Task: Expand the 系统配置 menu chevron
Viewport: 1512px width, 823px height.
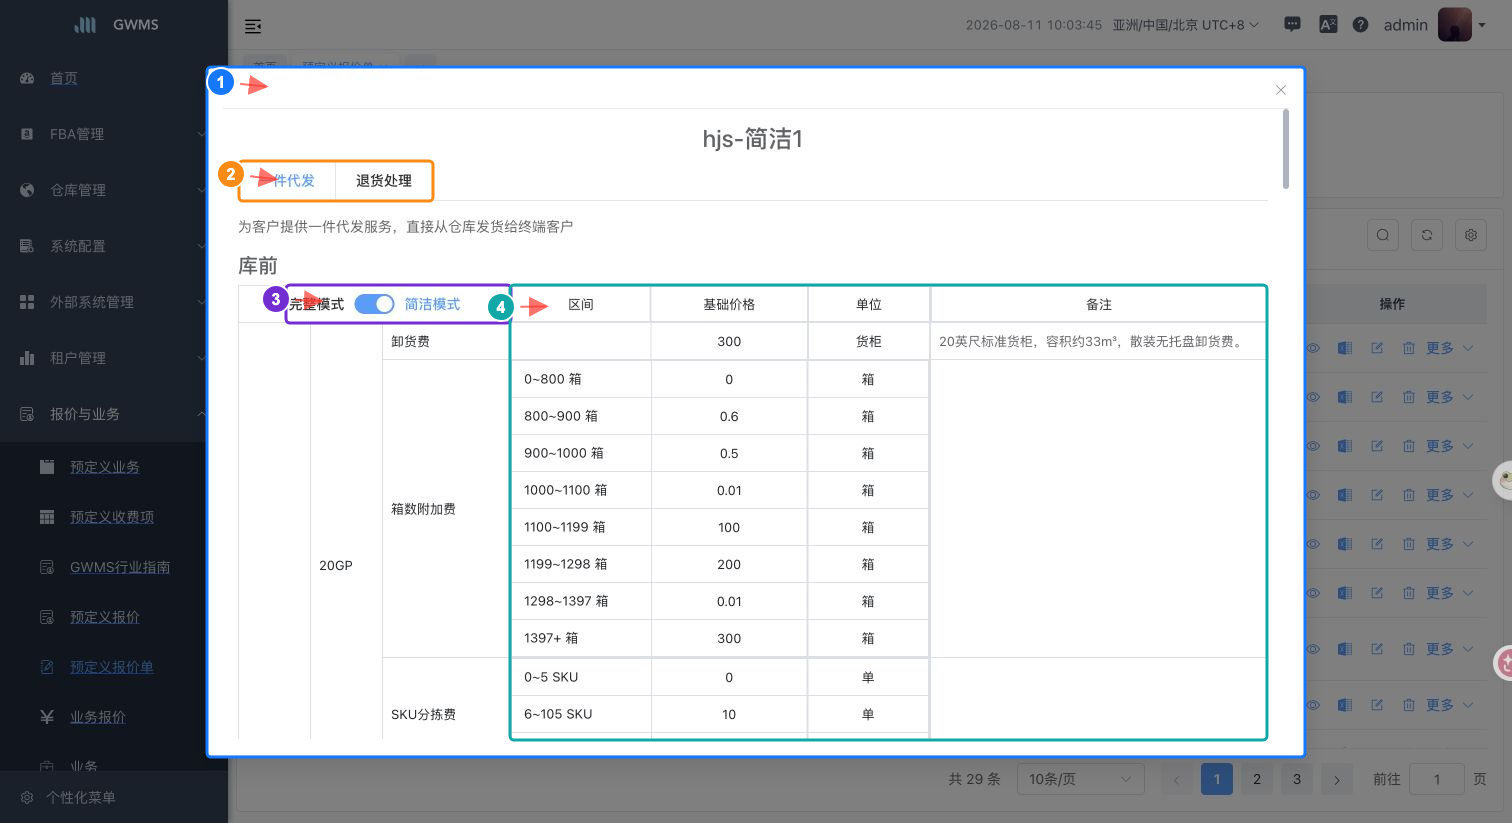Action: [x=202, y=246]
